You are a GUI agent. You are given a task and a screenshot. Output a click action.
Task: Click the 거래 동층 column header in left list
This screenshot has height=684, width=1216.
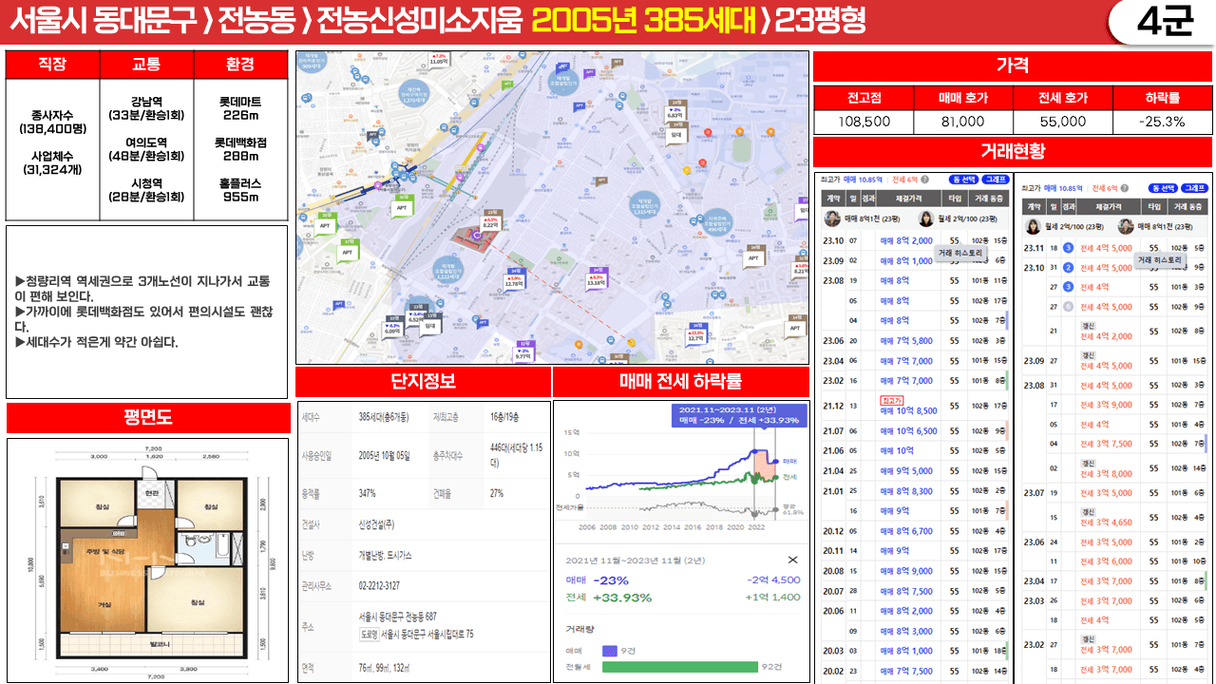(991, 198)
